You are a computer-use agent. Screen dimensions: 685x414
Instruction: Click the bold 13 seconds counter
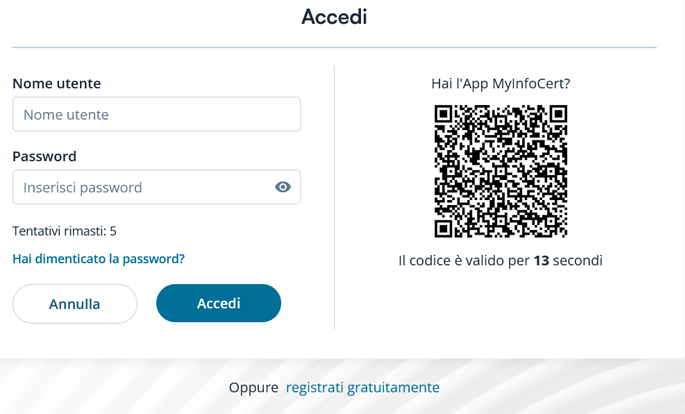541,260
